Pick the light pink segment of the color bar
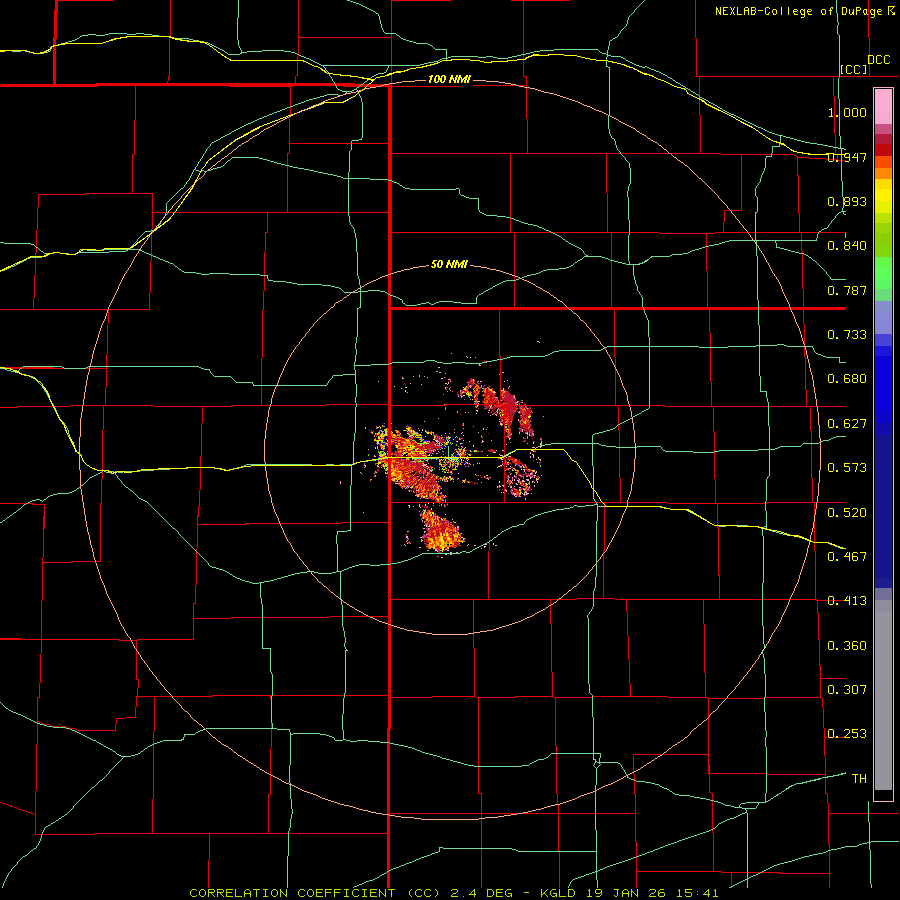The width and height of the screenshot is (900, 900). 883,106
